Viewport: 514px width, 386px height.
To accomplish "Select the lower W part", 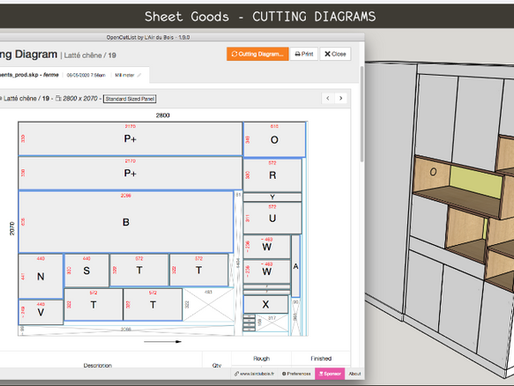I will [x=267, y=272].
